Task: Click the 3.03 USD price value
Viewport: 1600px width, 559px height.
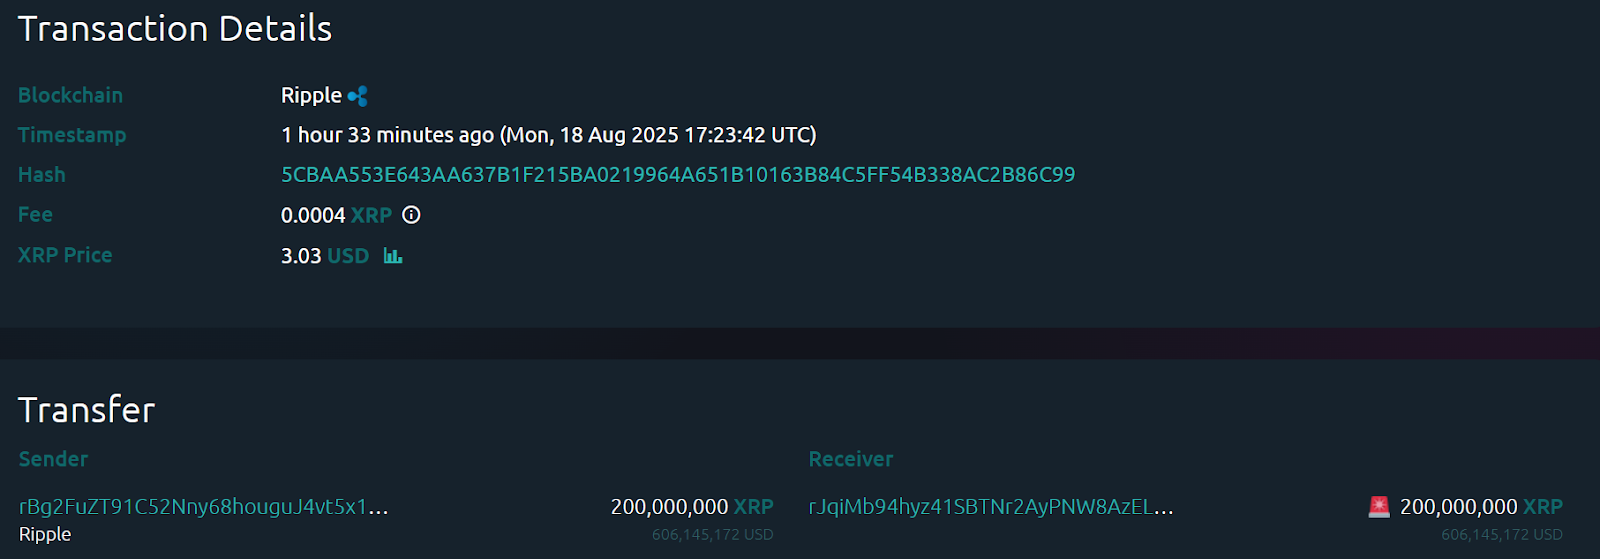Action: [325, 256]
